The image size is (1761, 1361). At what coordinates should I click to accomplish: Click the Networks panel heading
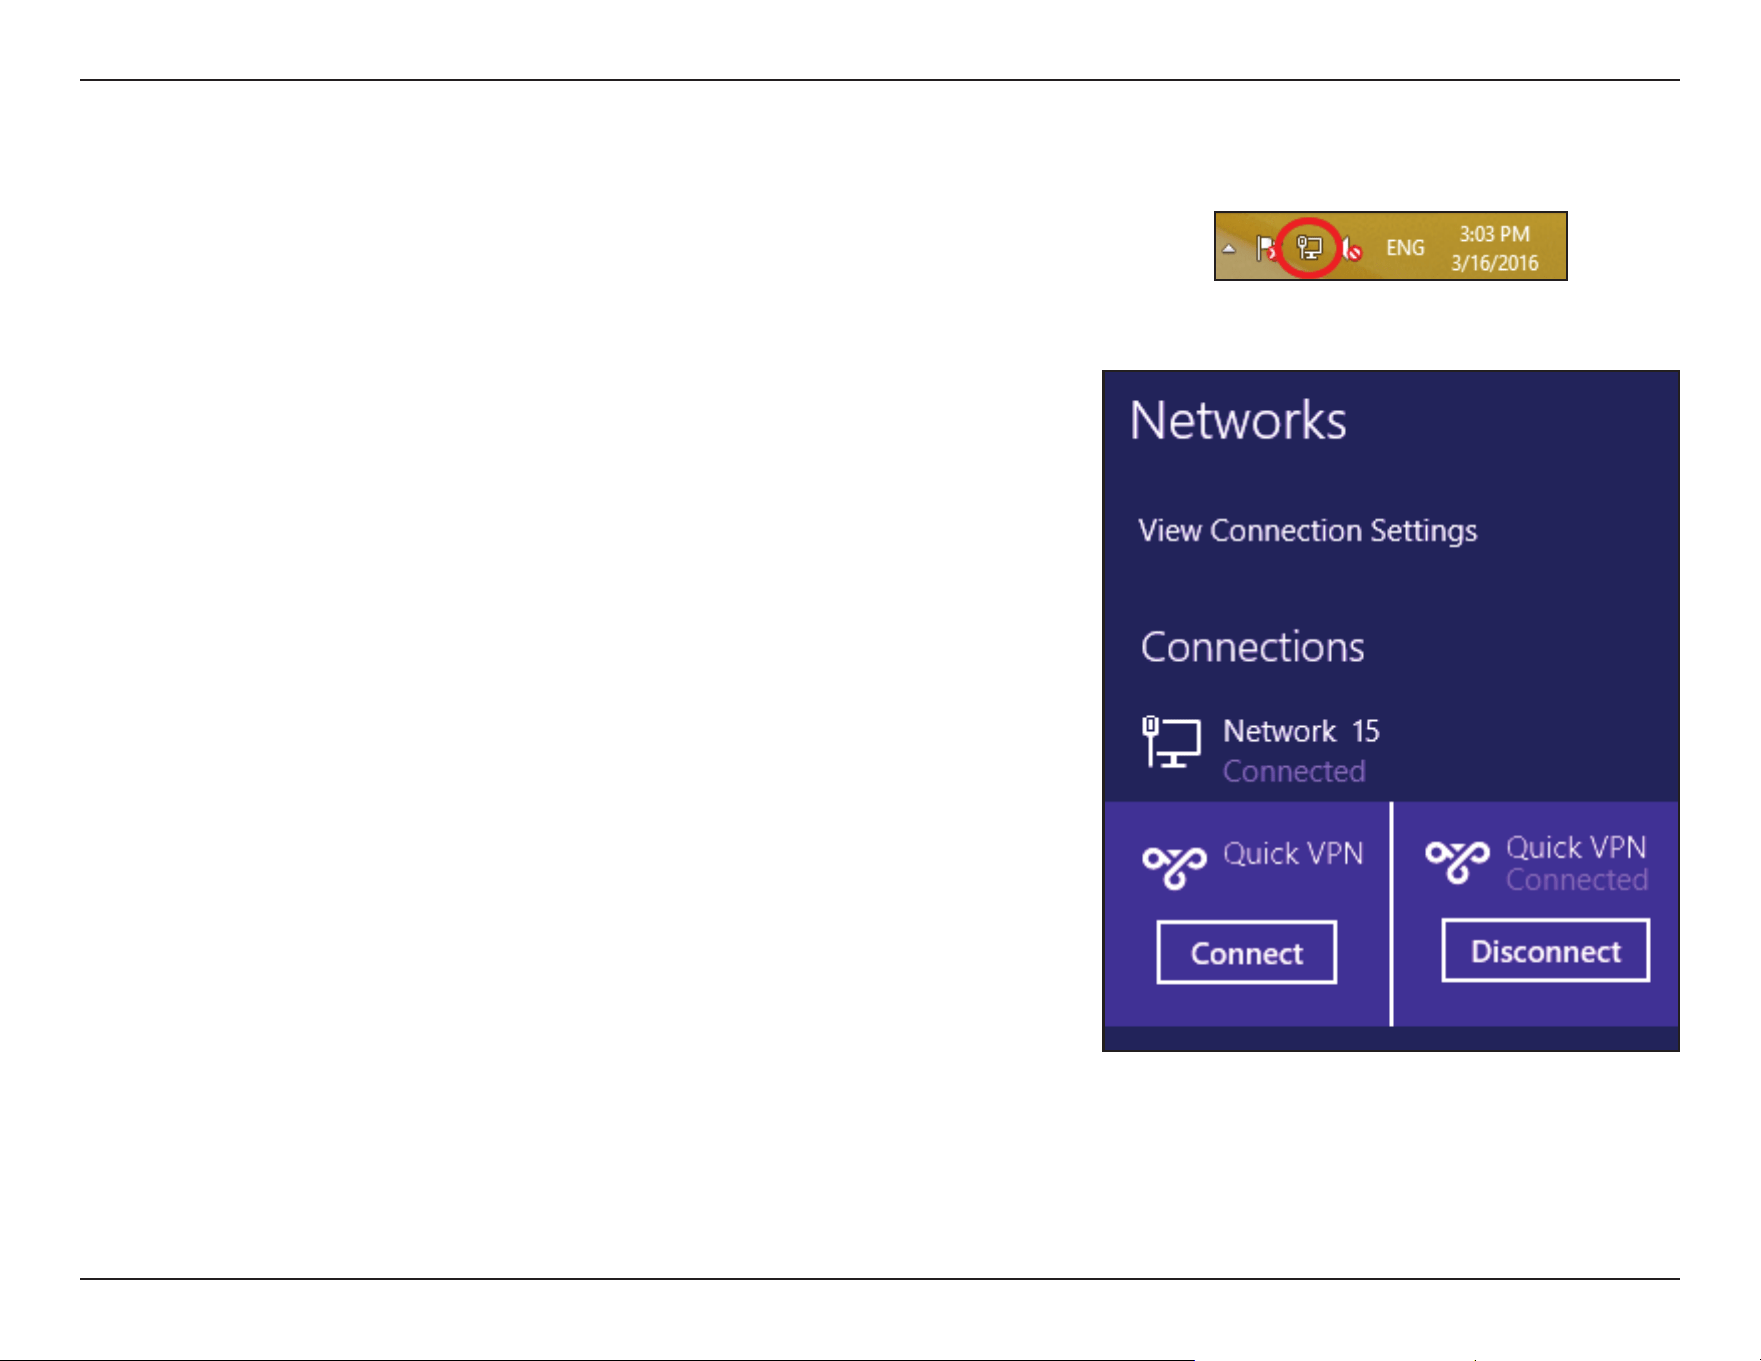coord(1238,420)
